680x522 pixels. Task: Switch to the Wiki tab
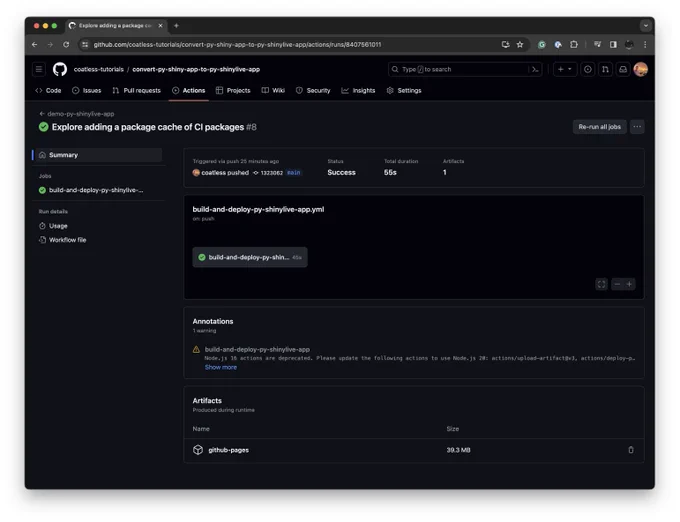[x=273, y=91]
